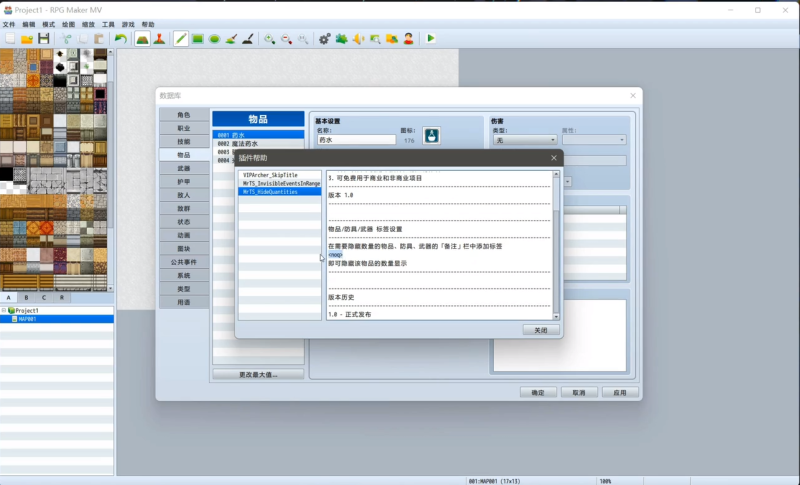Click the Paste clipboard icon

coord(99,39)
